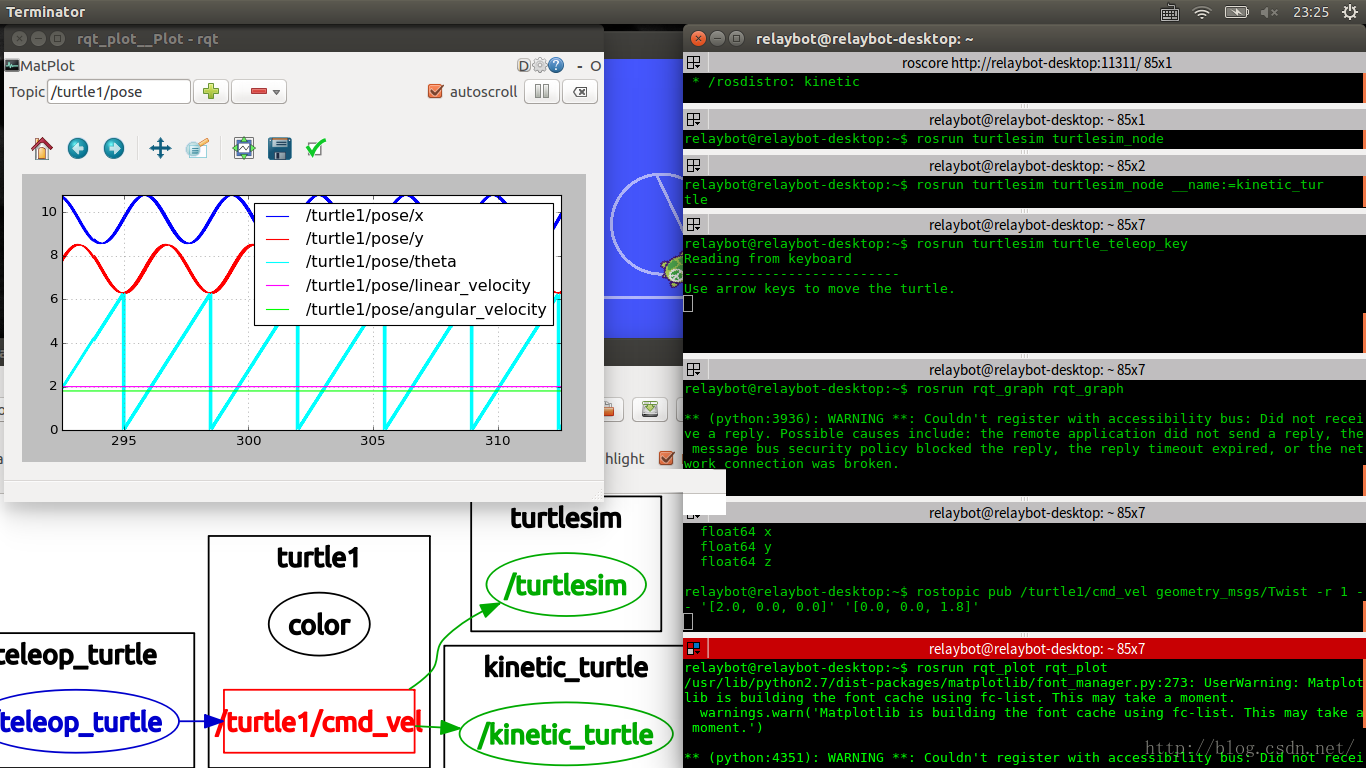Add topic with green plus button

tap(211, 92)
